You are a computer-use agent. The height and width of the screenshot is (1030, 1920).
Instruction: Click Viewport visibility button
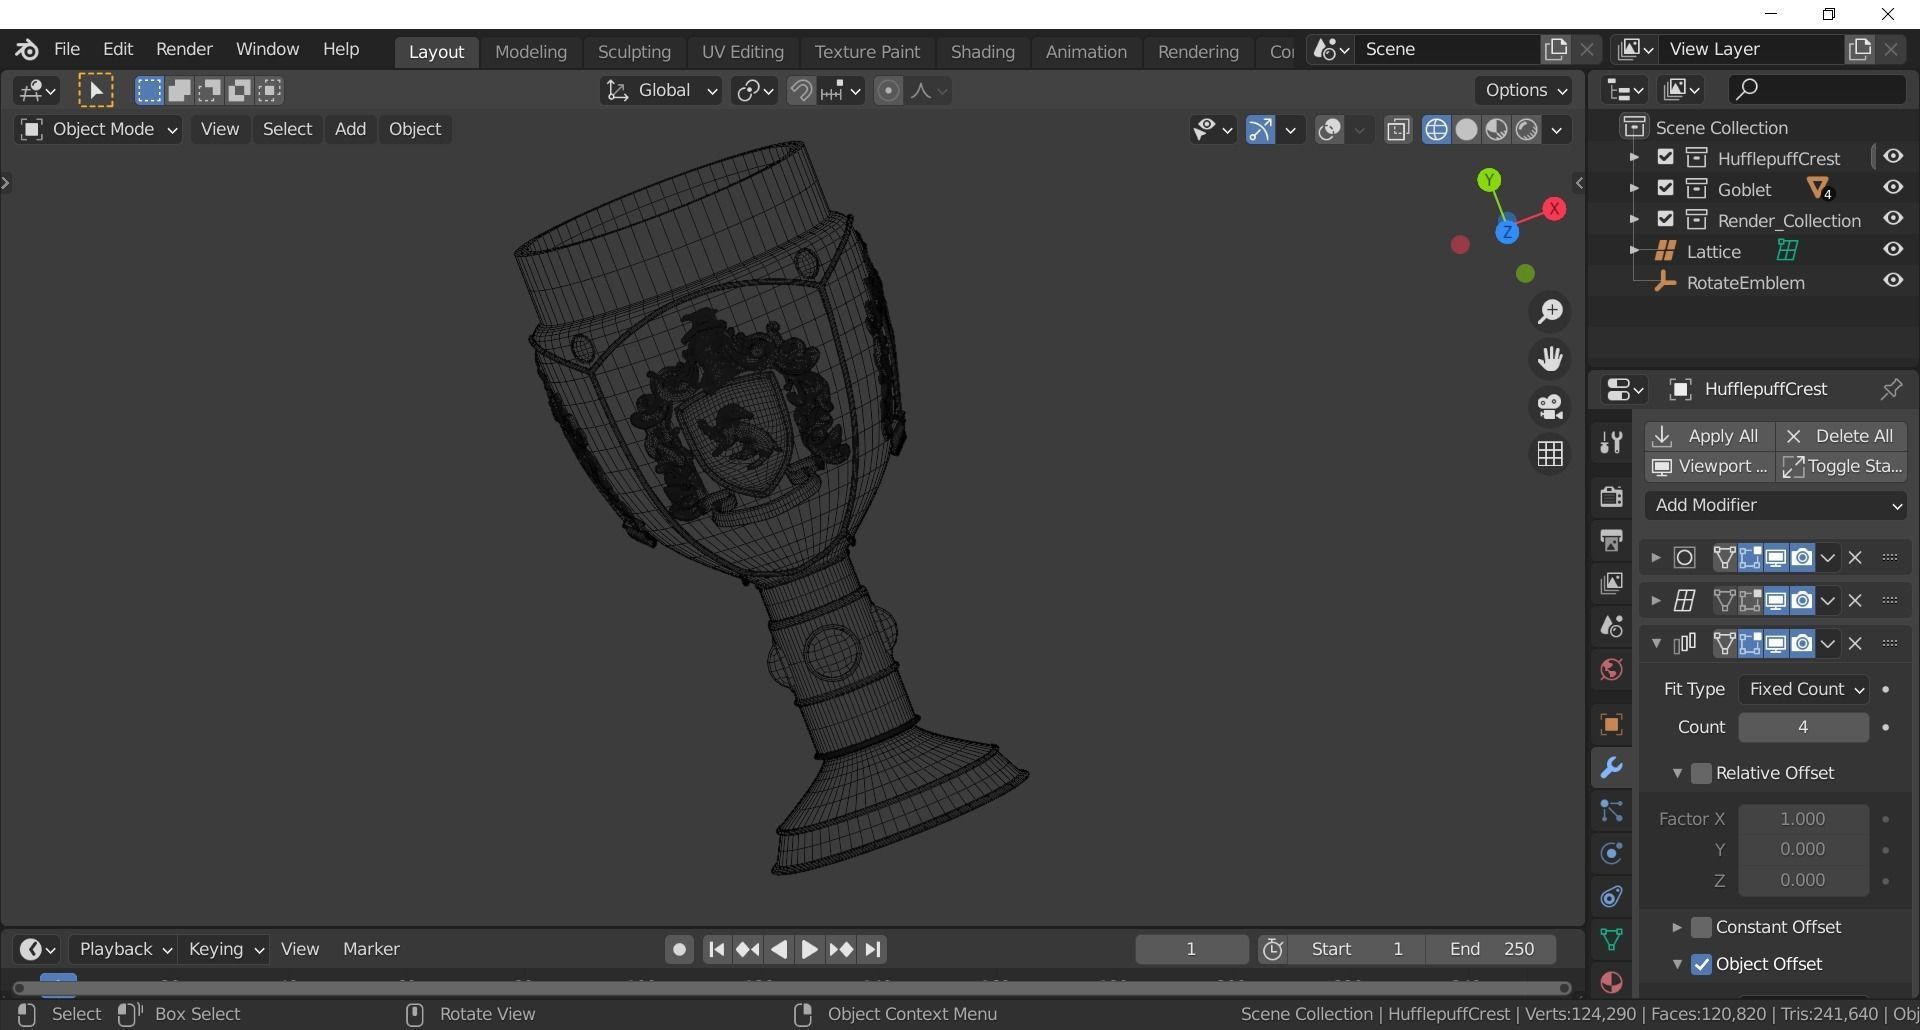point(1709,466)
